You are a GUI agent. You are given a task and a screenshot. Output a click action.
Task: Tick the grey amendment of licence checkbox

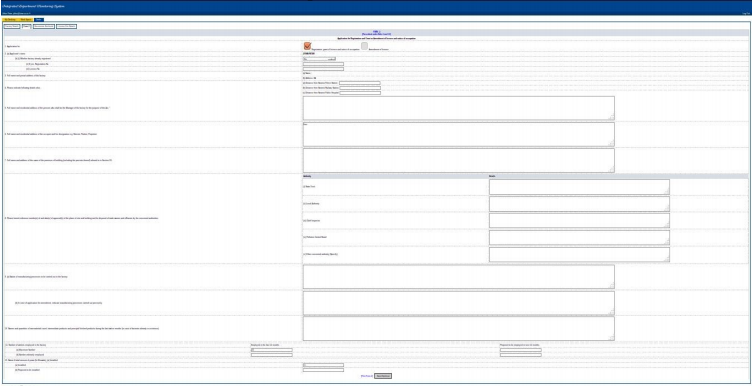point(364,46)
